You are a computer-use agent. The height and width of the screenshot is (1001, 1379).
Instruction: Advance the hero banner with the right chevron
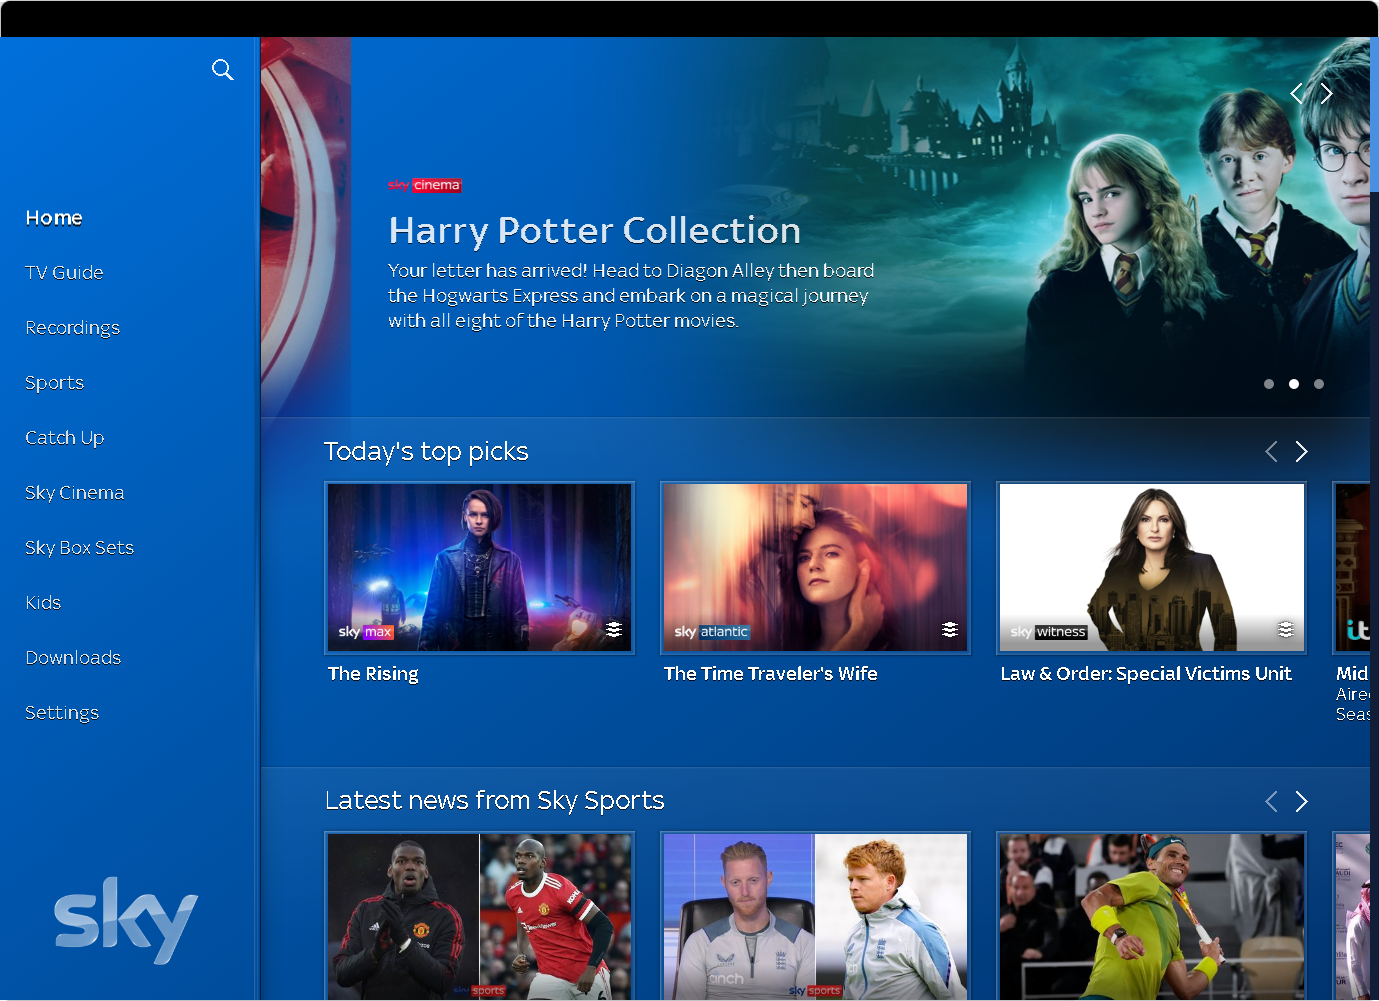click(1327, 92)
